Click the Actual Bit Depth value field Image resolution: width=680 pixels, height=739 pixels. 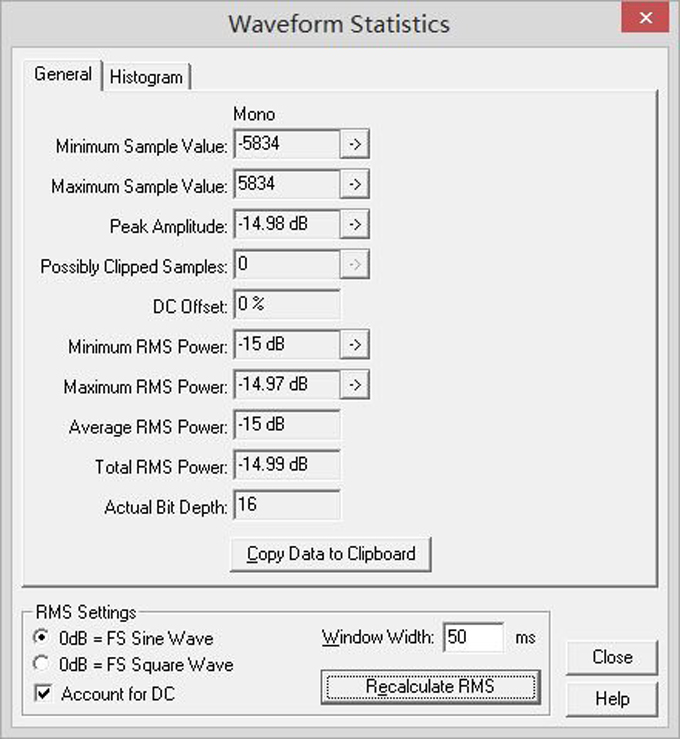[286, 505]
